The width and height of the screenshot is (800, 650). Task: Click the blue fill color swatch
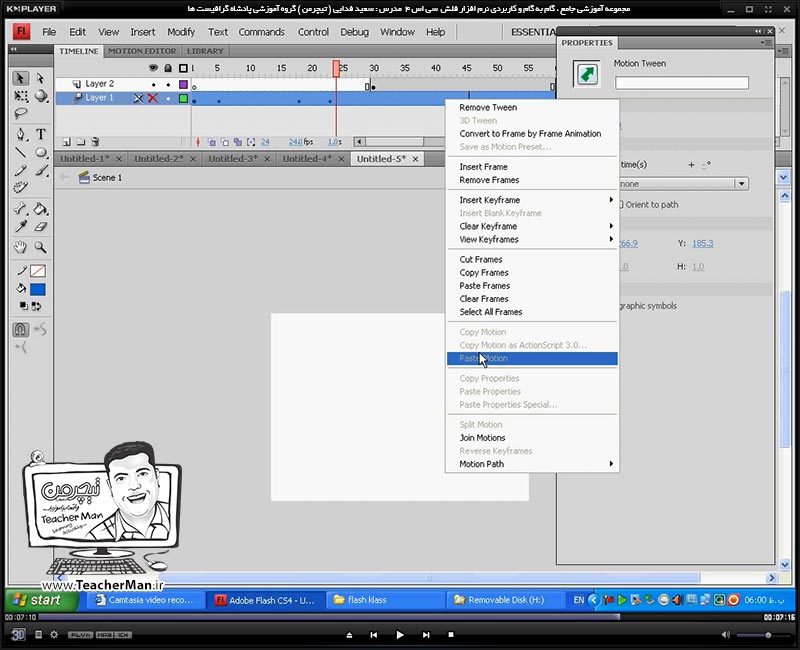pyautogui.click(x=38, y=289)
